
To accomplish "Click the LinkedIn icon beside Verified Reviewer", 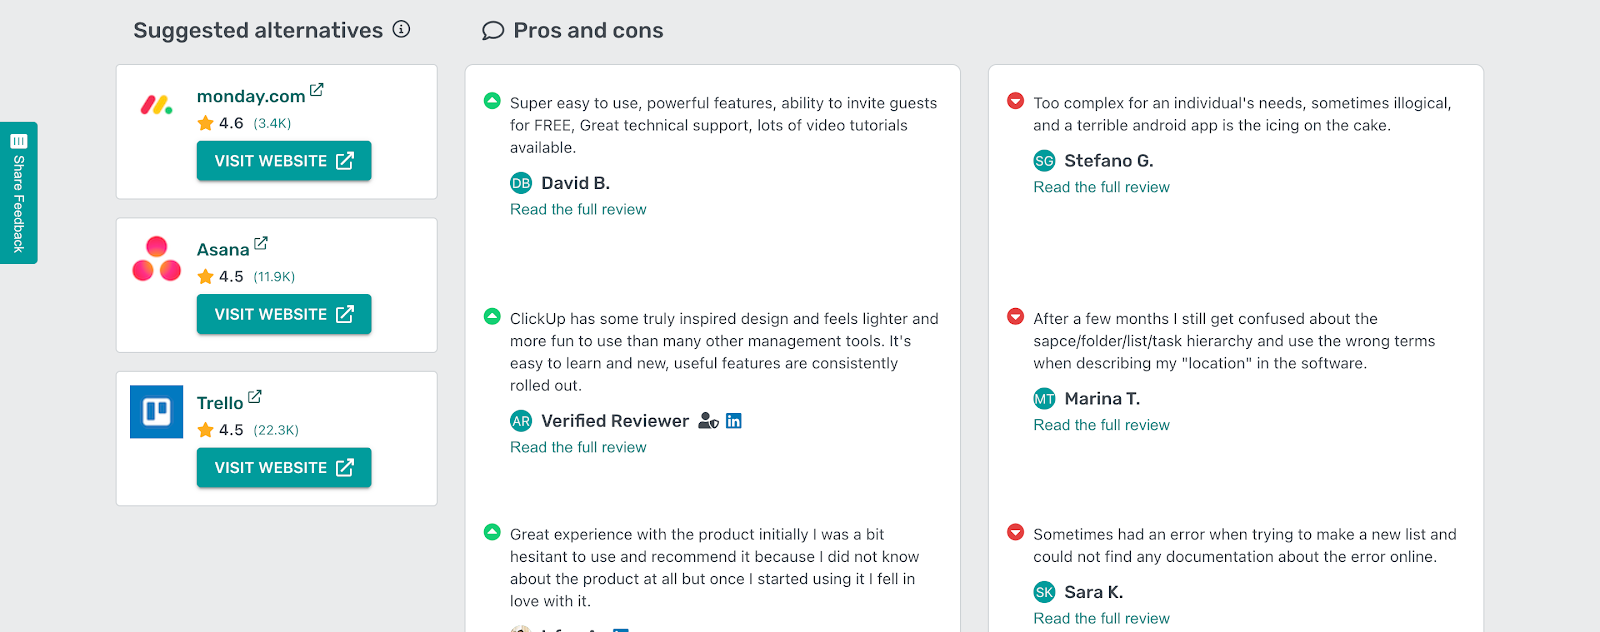I will coord(734,421).
